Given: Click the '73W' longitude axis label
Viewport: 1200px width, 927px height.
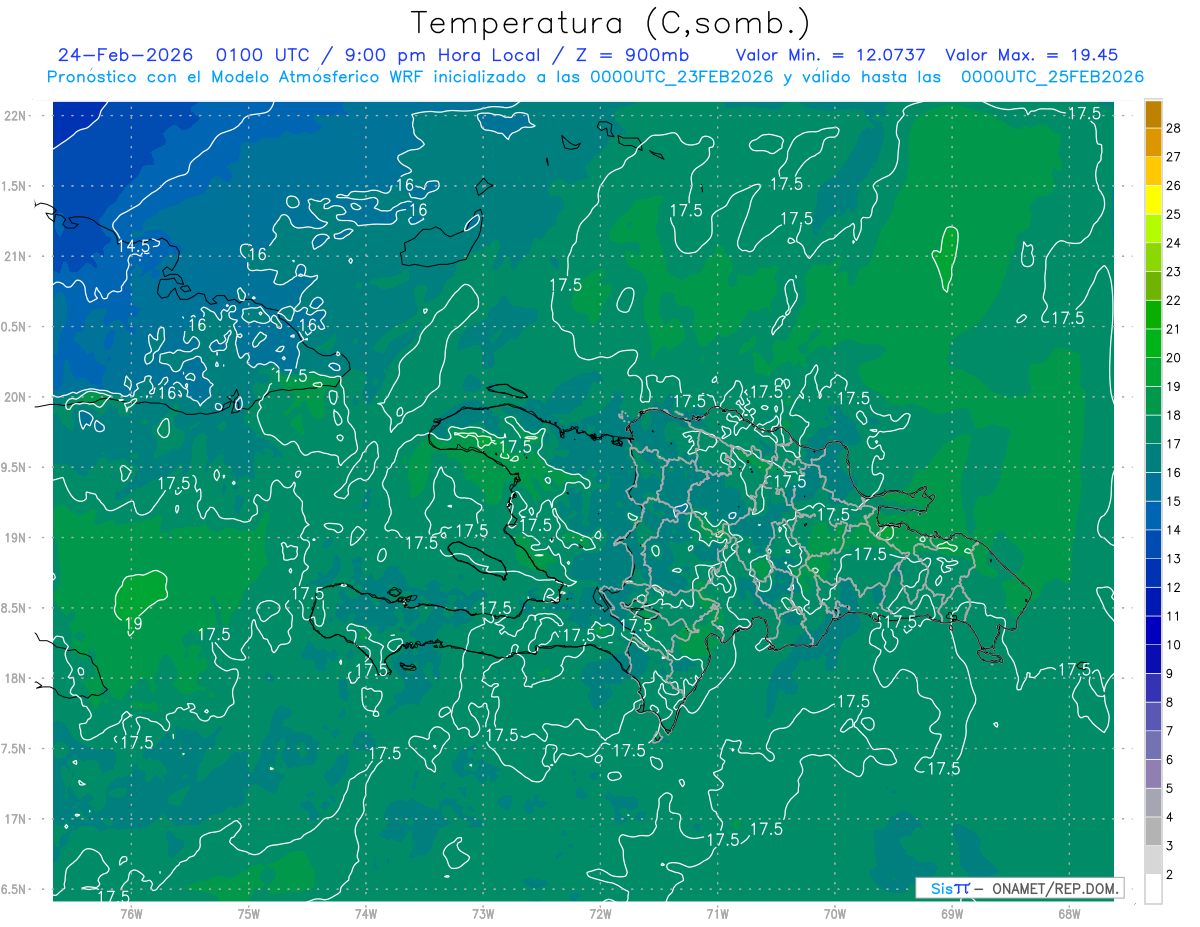Looking at the screenshot, I should (483, 914).
